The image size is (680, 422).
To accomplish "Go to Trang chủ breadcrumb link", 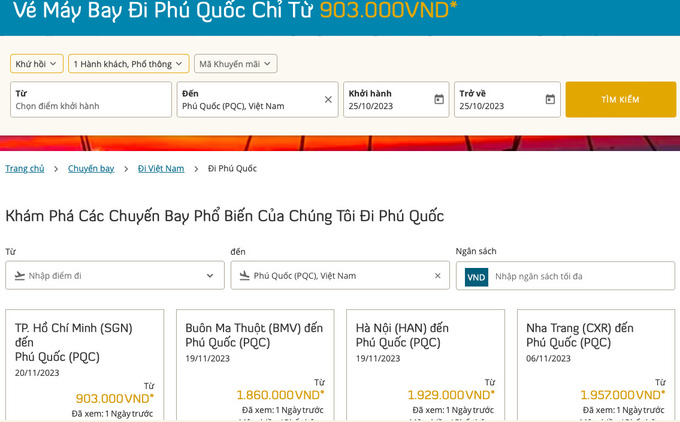I will click(25, 168).
